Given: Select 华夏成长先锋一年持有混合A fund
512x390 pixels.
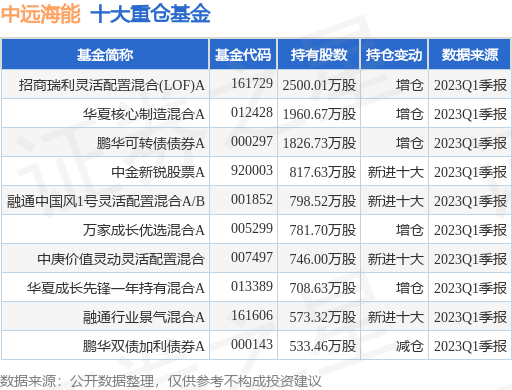Looking at the screenshot, I should [116, 288].
